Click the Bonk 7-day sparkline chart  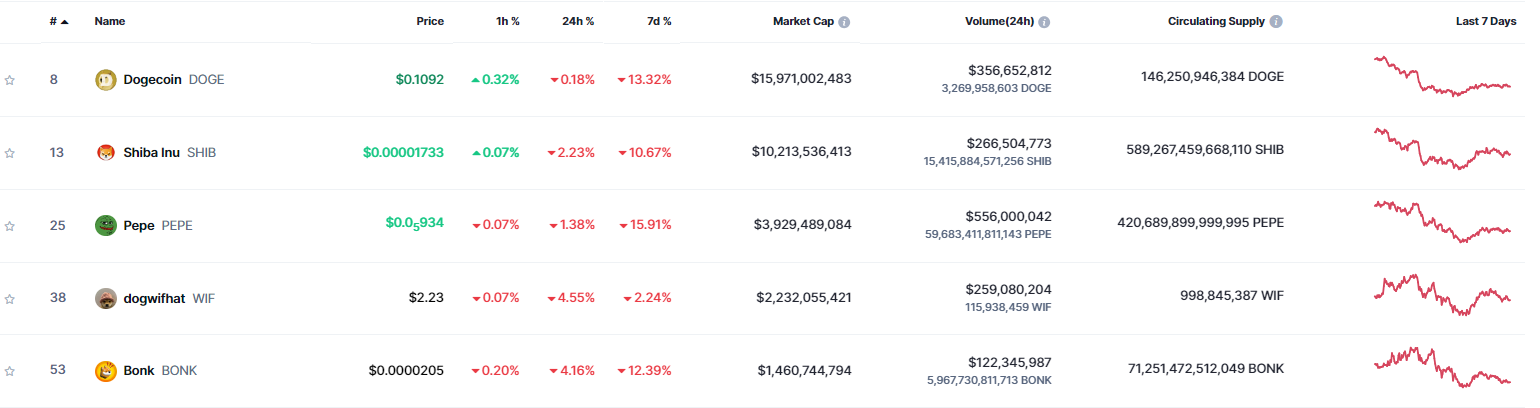1442,369
